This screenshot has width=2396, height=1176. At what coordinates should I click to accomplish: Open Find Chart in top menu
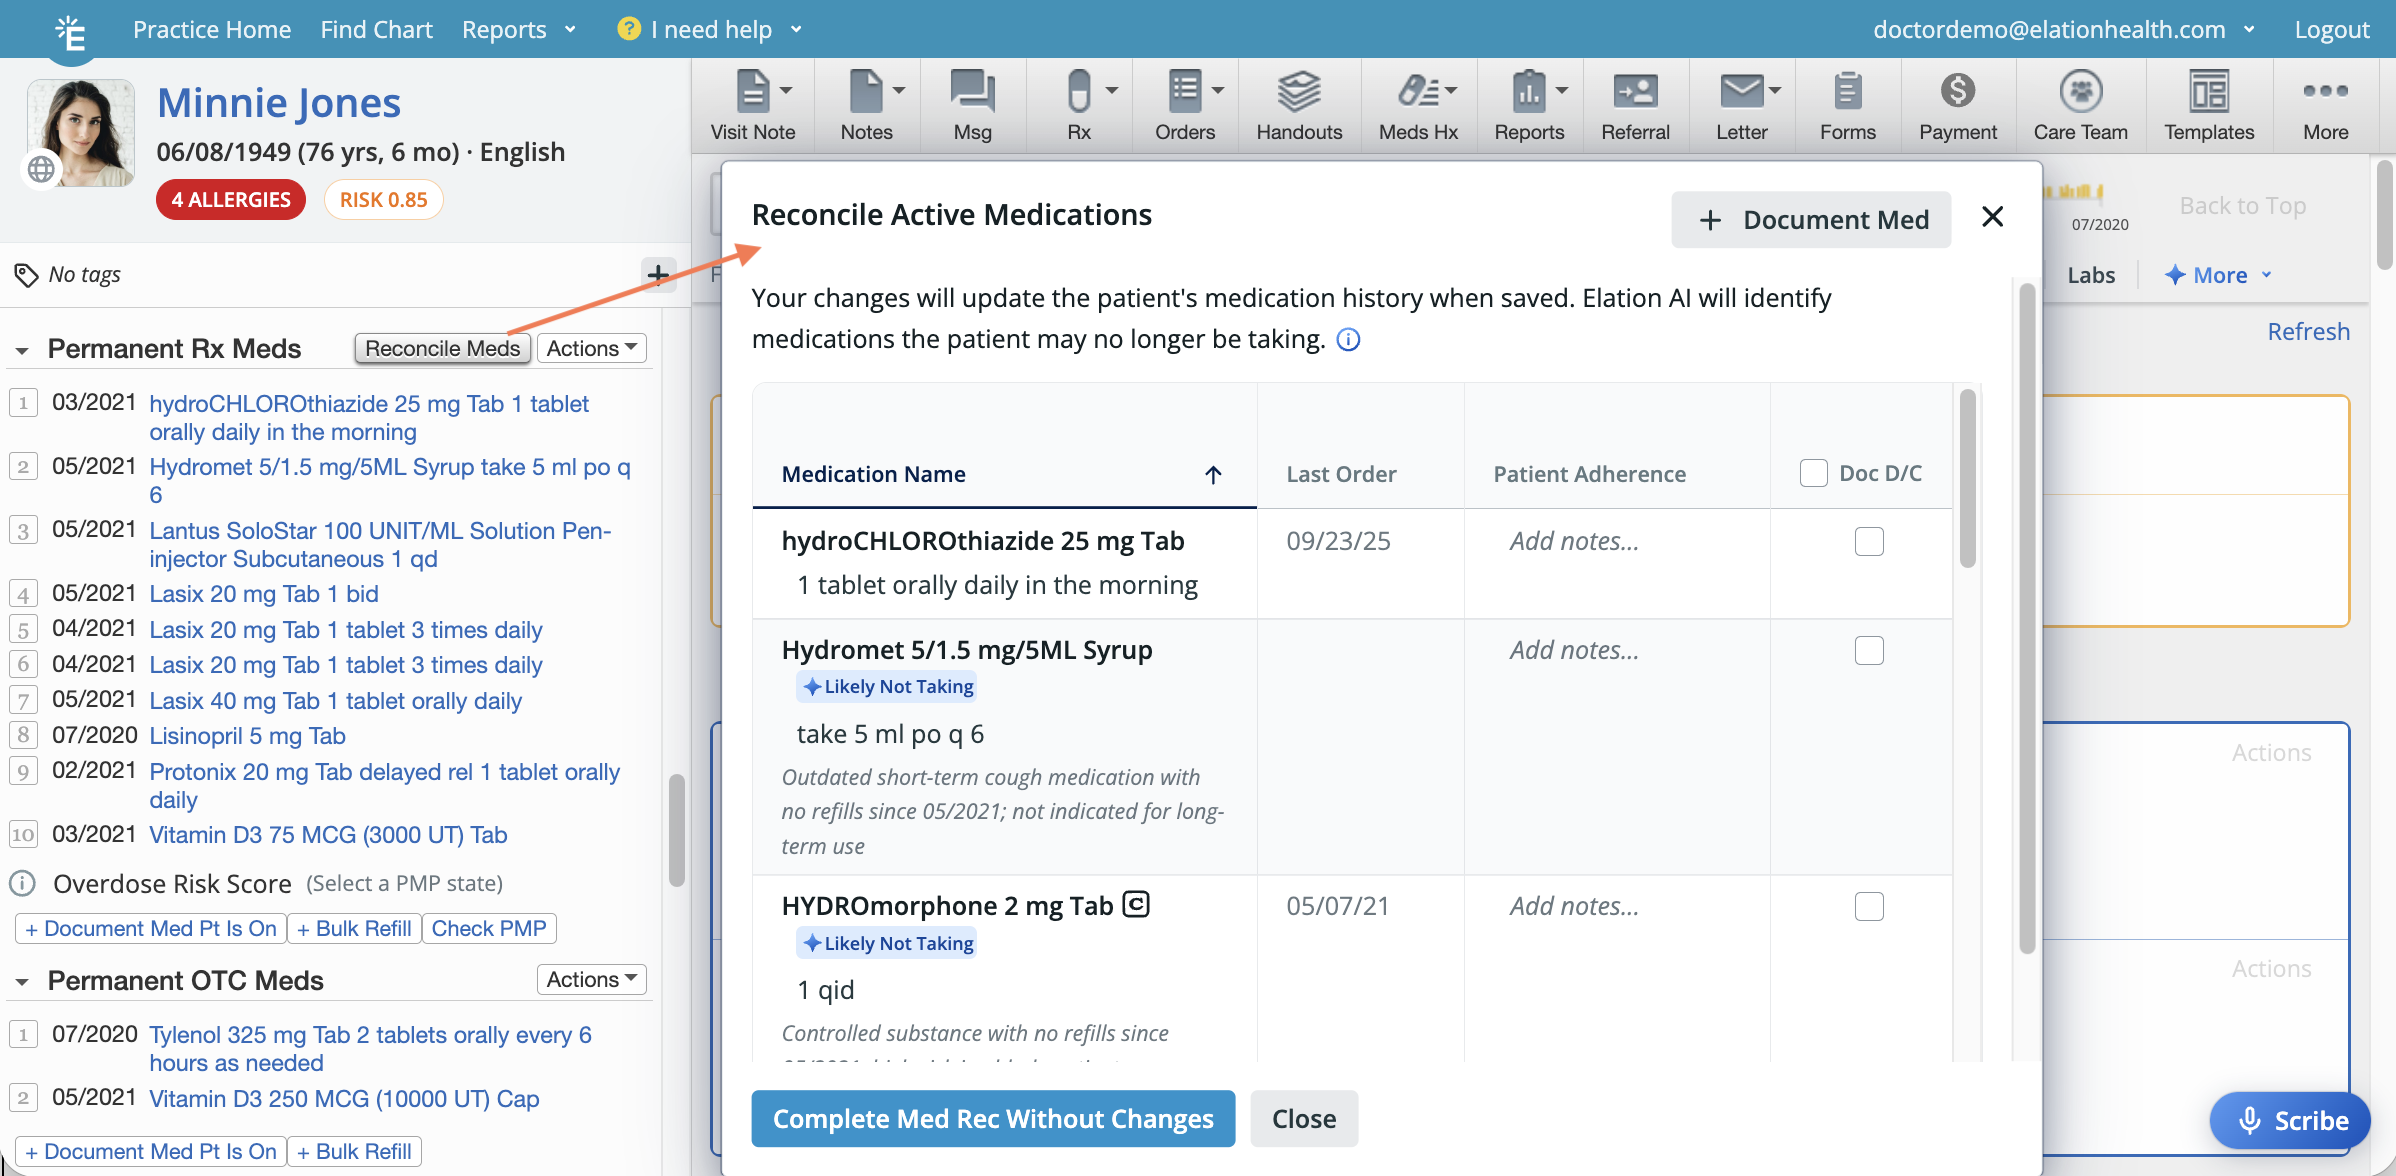tap(376, 29)
